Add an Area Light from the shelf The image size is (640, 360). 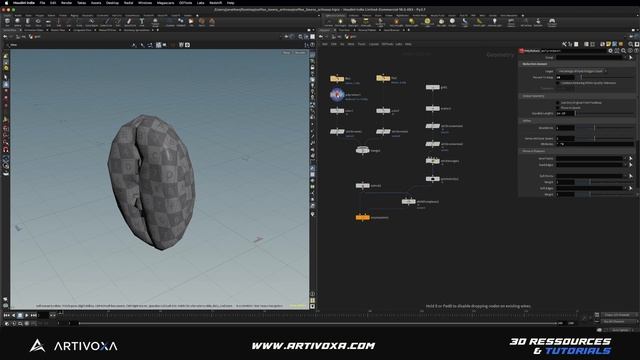click(366, 22)
